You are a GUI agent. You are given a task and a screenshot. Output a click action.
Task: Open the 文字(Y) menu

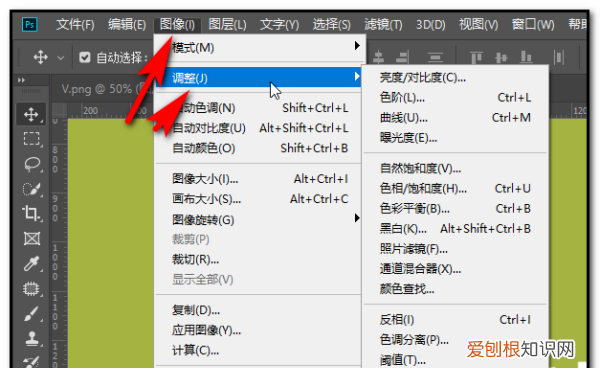pyautogui.click(x=279, y=25)
